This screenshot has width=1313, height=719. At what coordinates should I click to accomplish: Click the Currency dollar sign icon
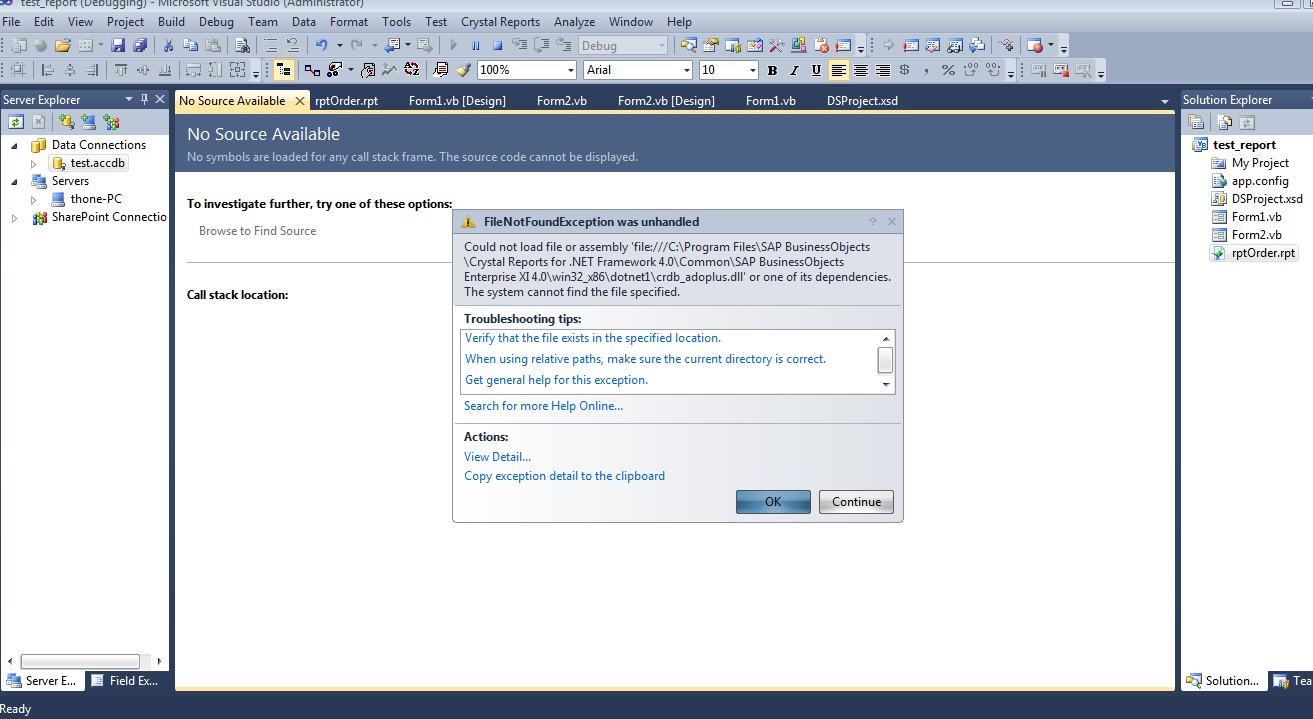pos(905,70)
